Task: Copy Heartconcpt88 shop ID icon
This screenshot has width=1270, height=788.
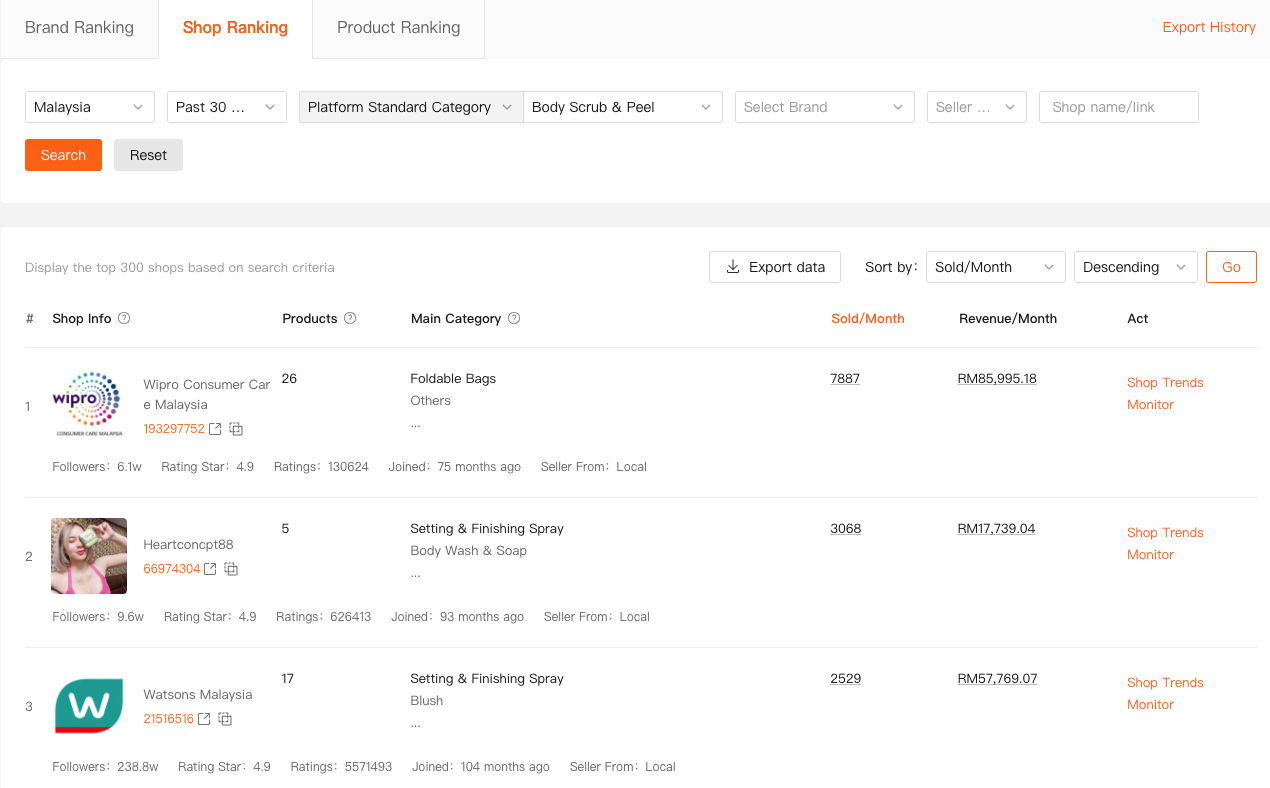Action: [x=231, y=569]
